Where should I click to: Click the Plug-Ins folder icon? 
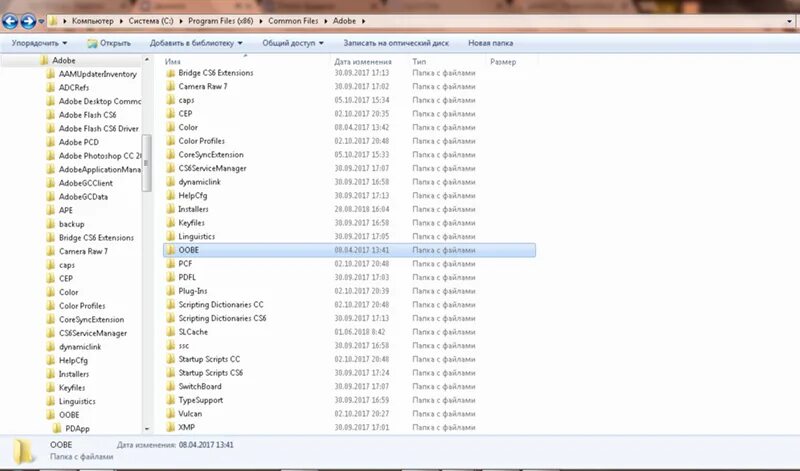pyautogui.click(x=171, y=291)
